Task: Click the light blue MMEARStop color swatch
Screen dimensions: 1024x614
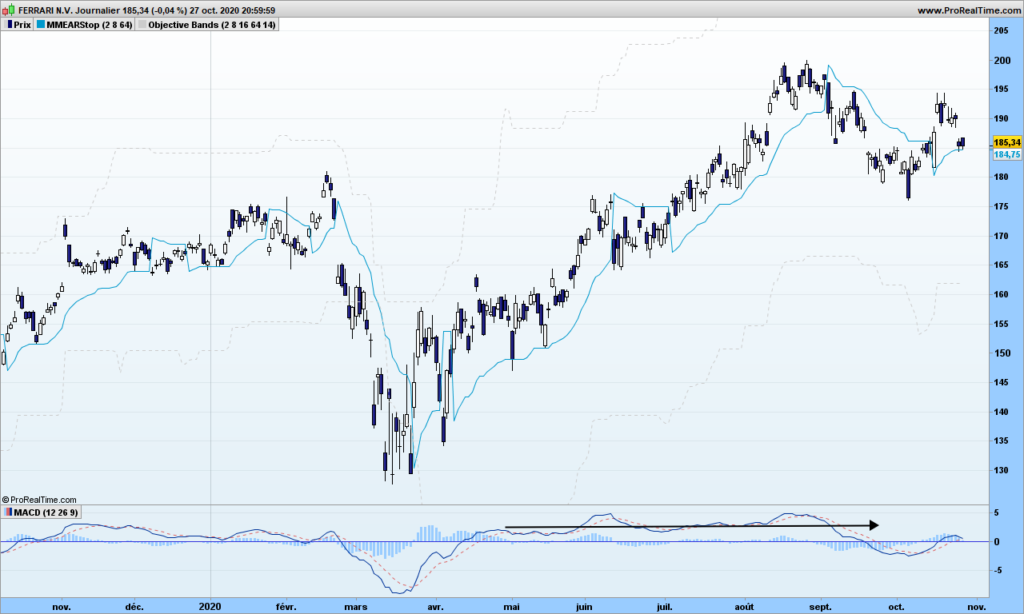Action: (41, 25)
